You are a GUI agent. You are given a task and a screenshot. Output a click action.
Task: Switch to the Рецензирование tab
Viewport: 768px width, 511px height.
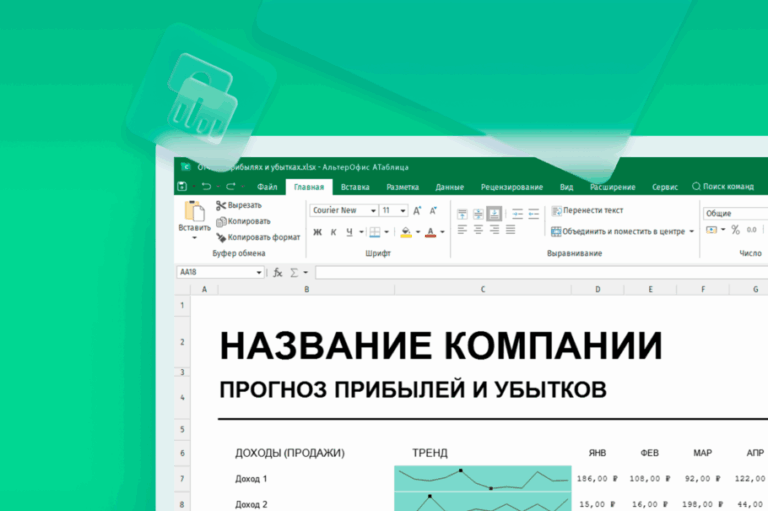[x=511, y=187]
